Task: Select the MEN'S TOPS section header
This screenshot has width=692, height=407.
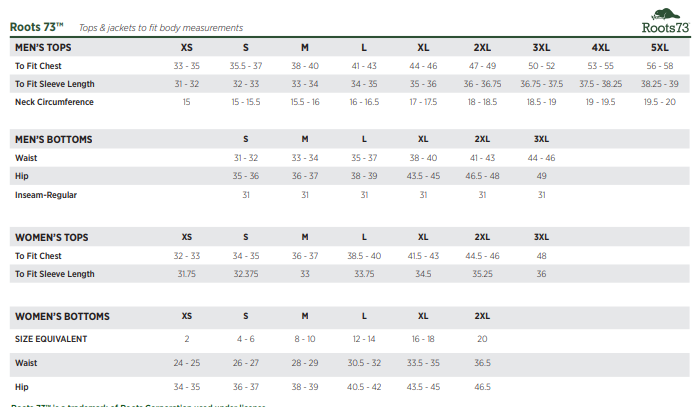Action: point(43,47)
